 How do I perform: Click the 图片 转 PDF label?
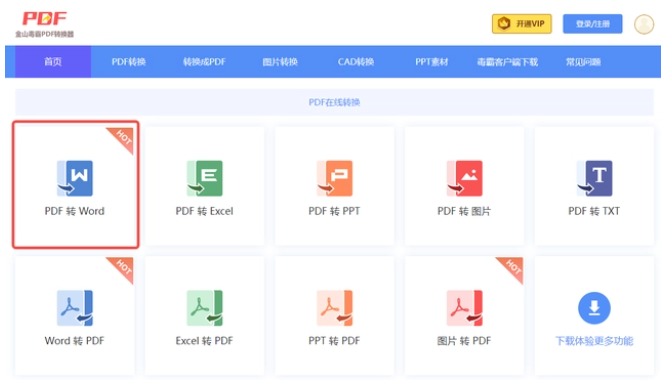[x=464, y=341]
